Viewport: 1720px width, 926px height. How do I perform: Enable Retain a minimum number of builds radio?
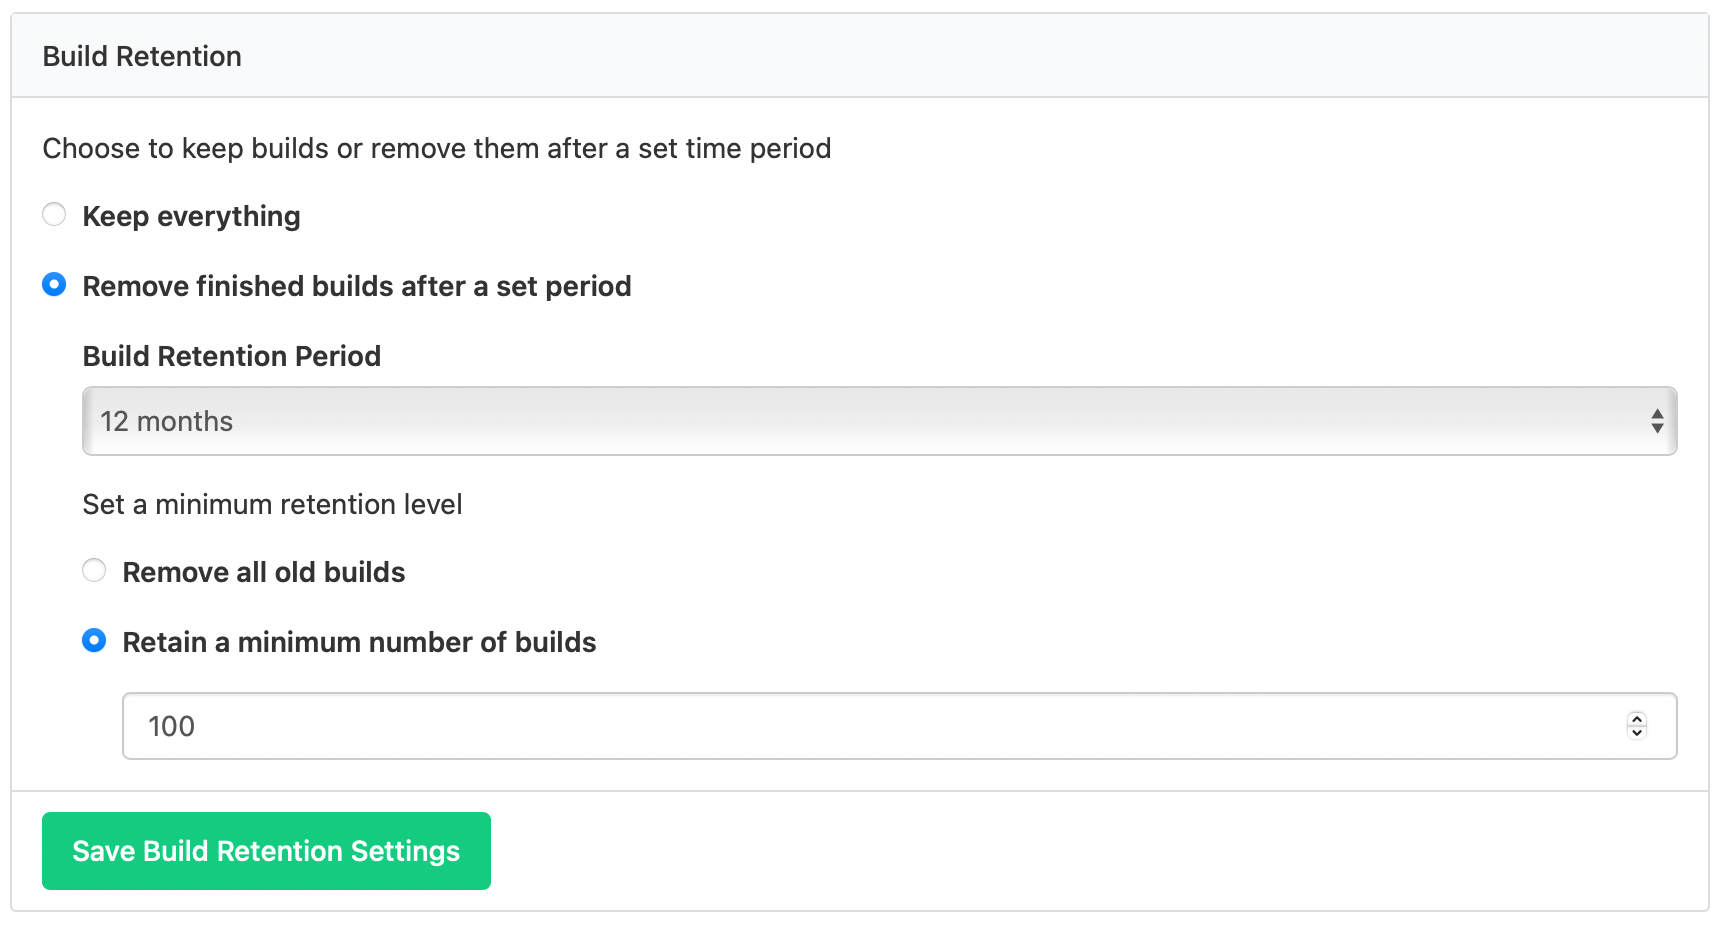(x=94, y=641)
